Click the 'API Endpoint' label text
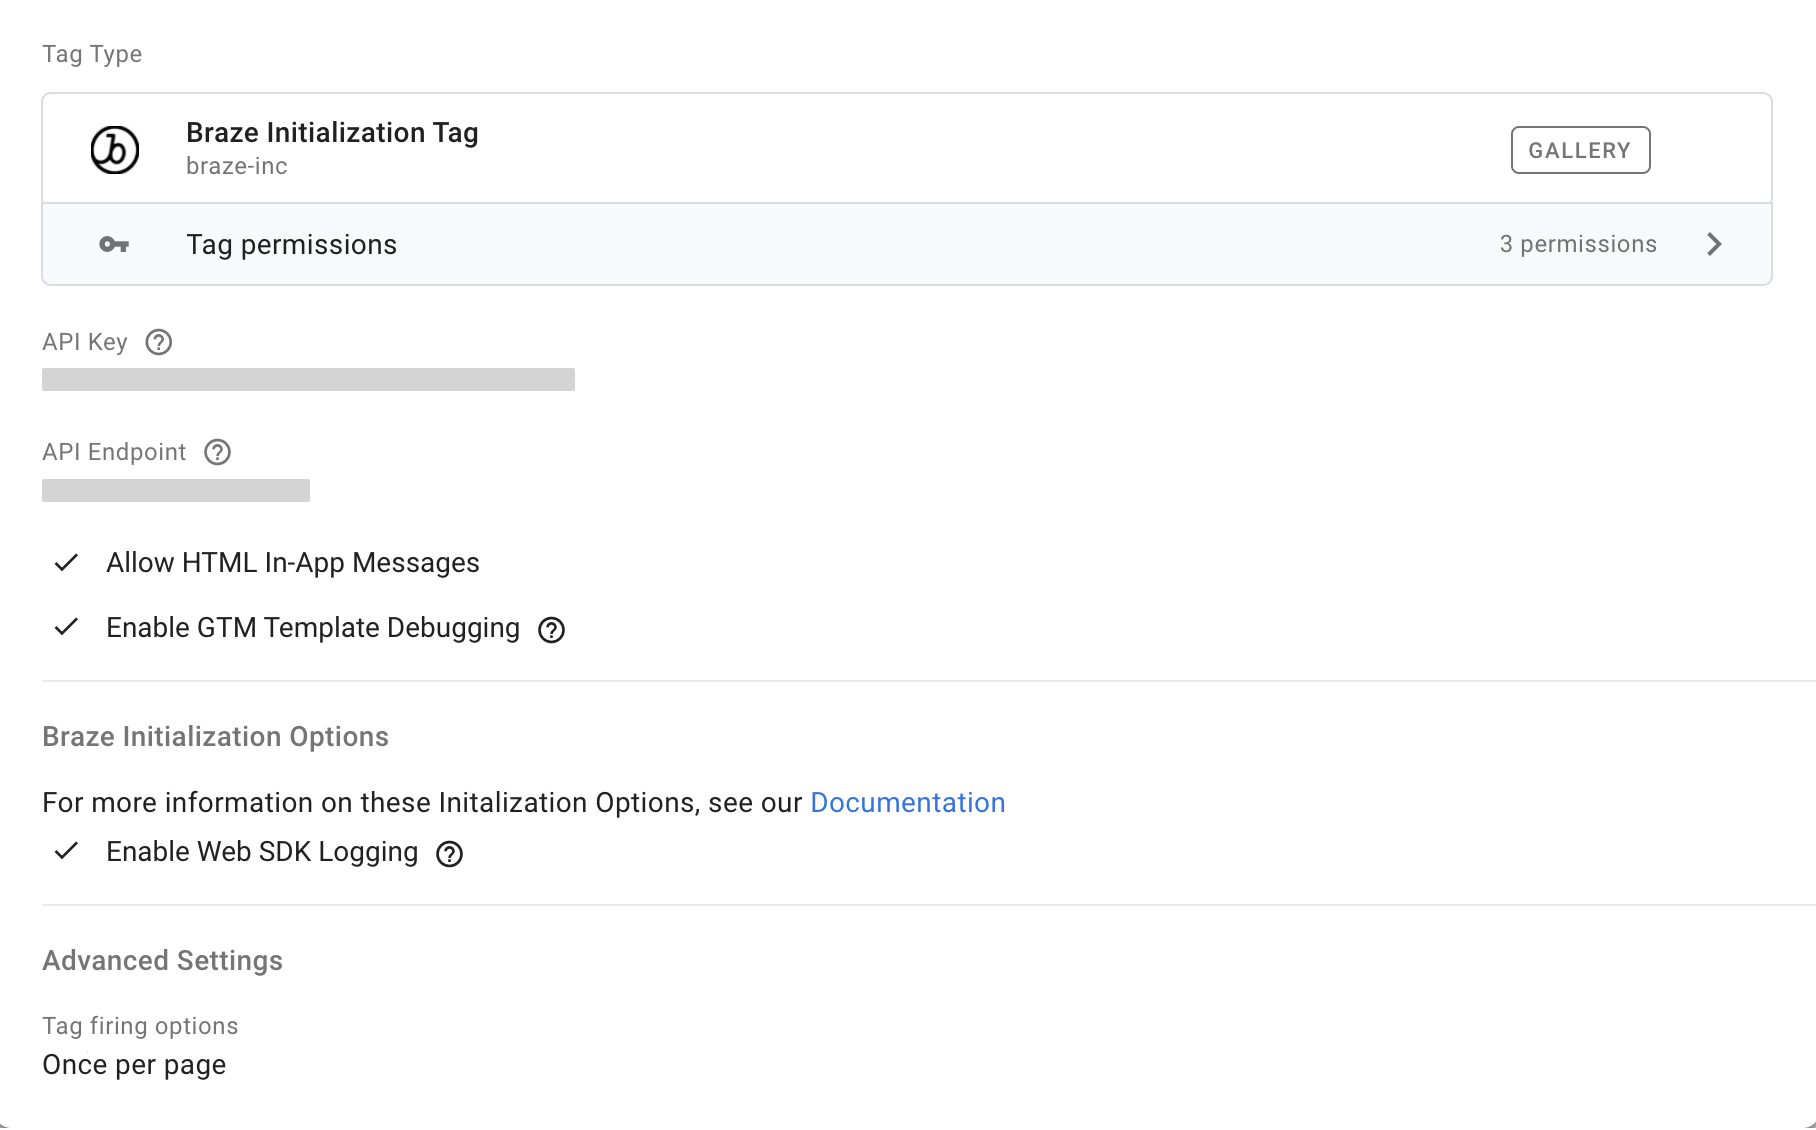Image resolution: width=1816 pixels, height=1130 pixels. [114, 452]
